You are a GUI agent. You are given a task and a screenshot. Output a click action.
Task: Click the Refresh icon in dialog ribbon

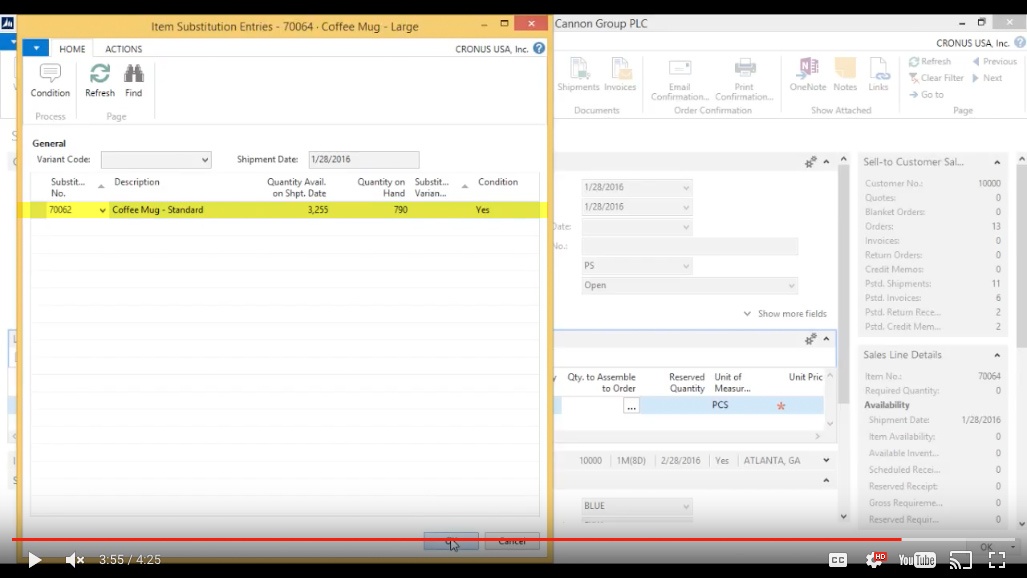pyautogui.click(x=100, y=75)
